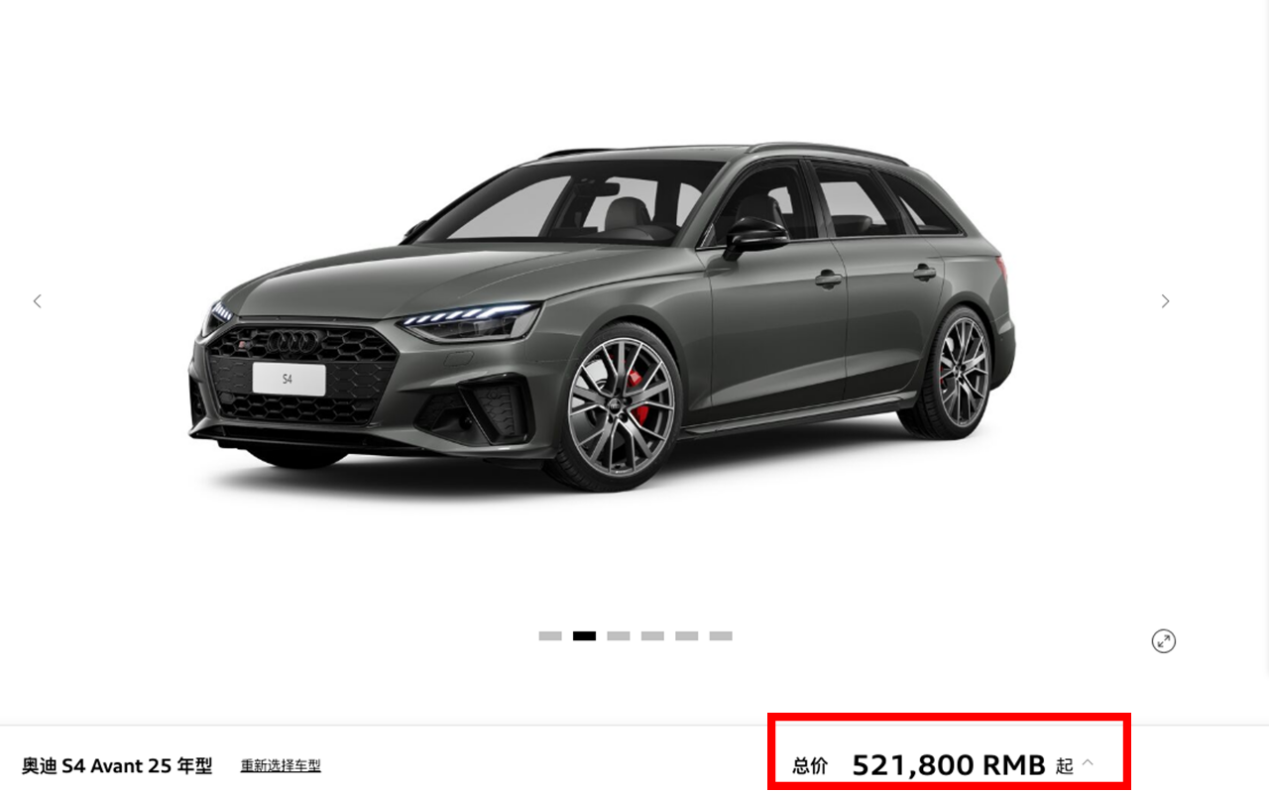Jump to the fourth carousel indicator dash

[x=652, y=636]
